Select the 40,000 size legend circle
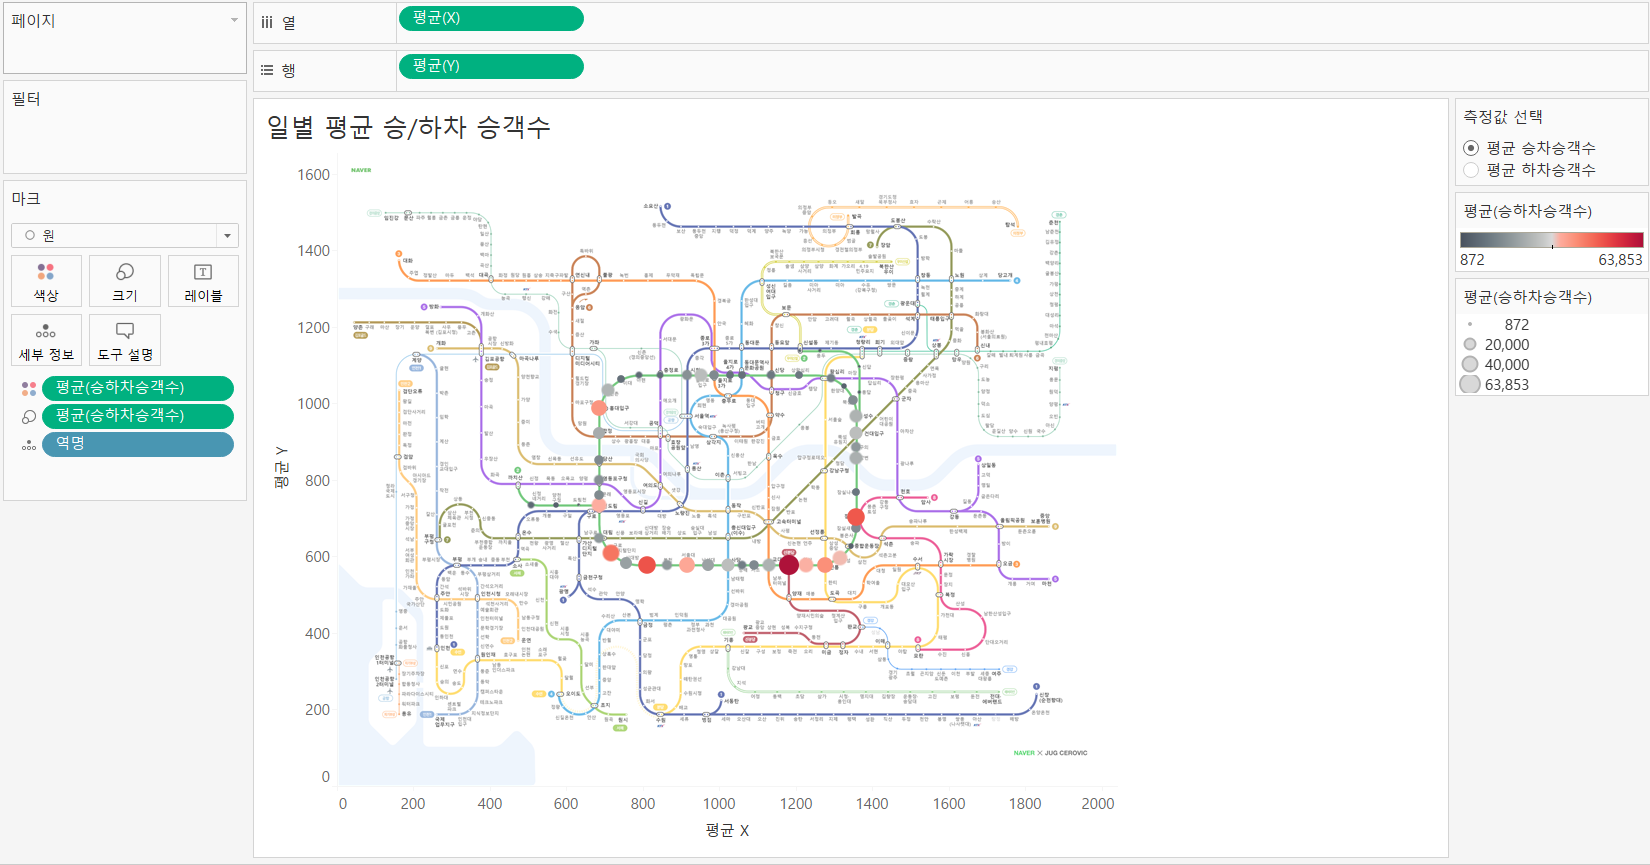Screen dimensions: 1650x865 1470,364
